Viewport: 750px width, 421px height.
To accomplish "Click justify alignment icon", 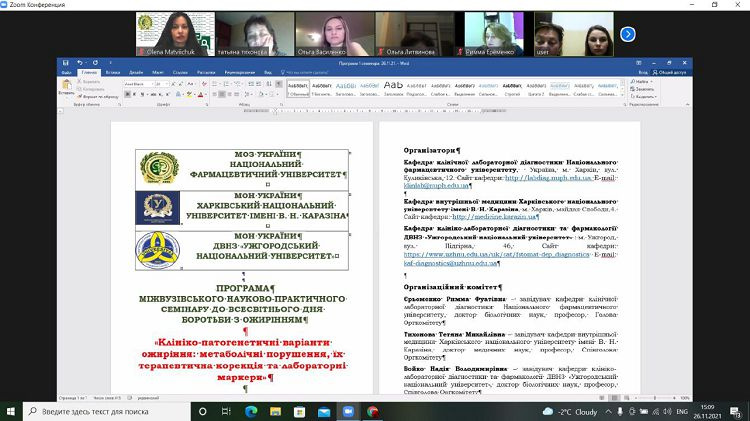I will tap(237, 94).
